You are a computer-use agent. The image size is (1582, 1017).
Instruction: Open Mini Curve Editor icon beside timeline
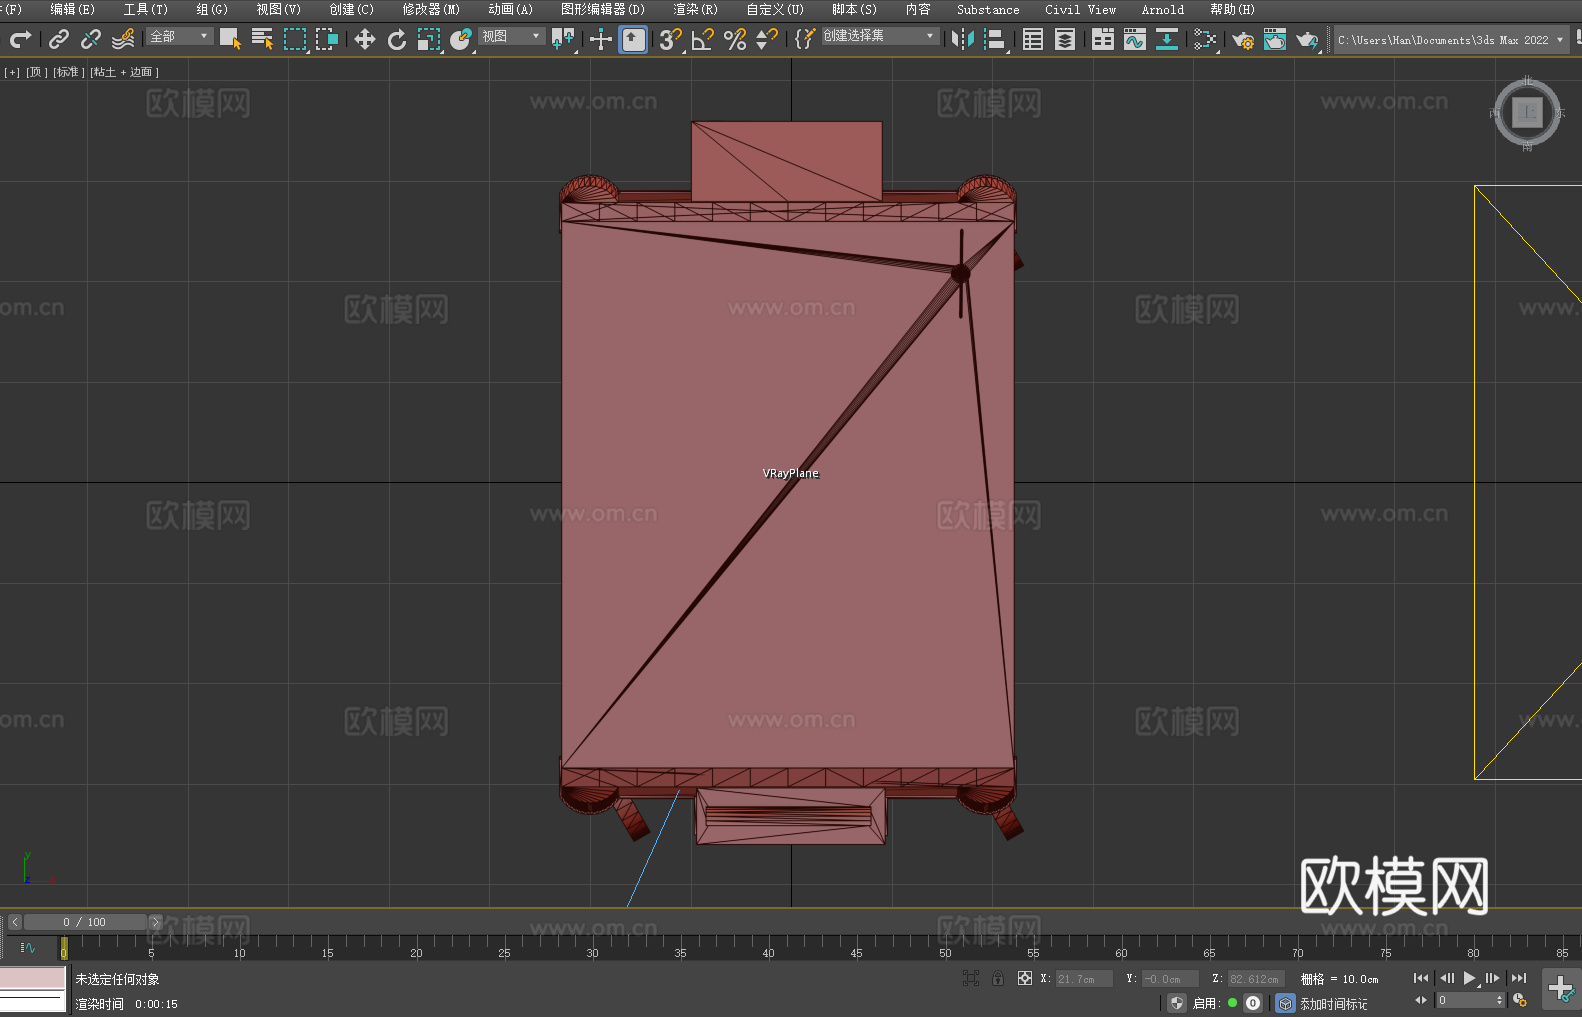28,947
